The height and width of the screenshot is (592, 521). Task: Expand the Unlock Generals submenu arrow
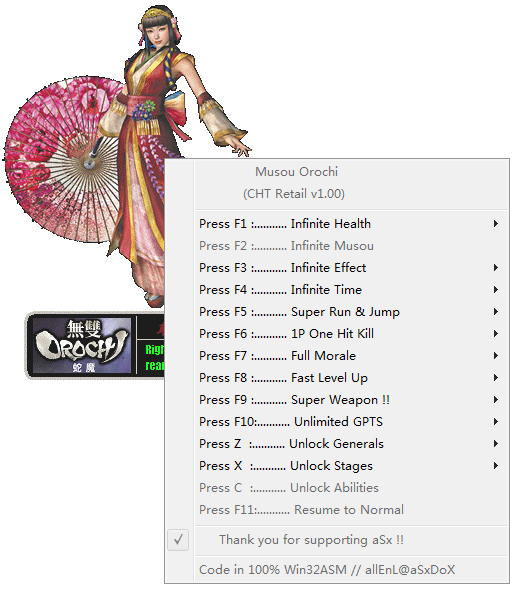[x=496, y=444]
